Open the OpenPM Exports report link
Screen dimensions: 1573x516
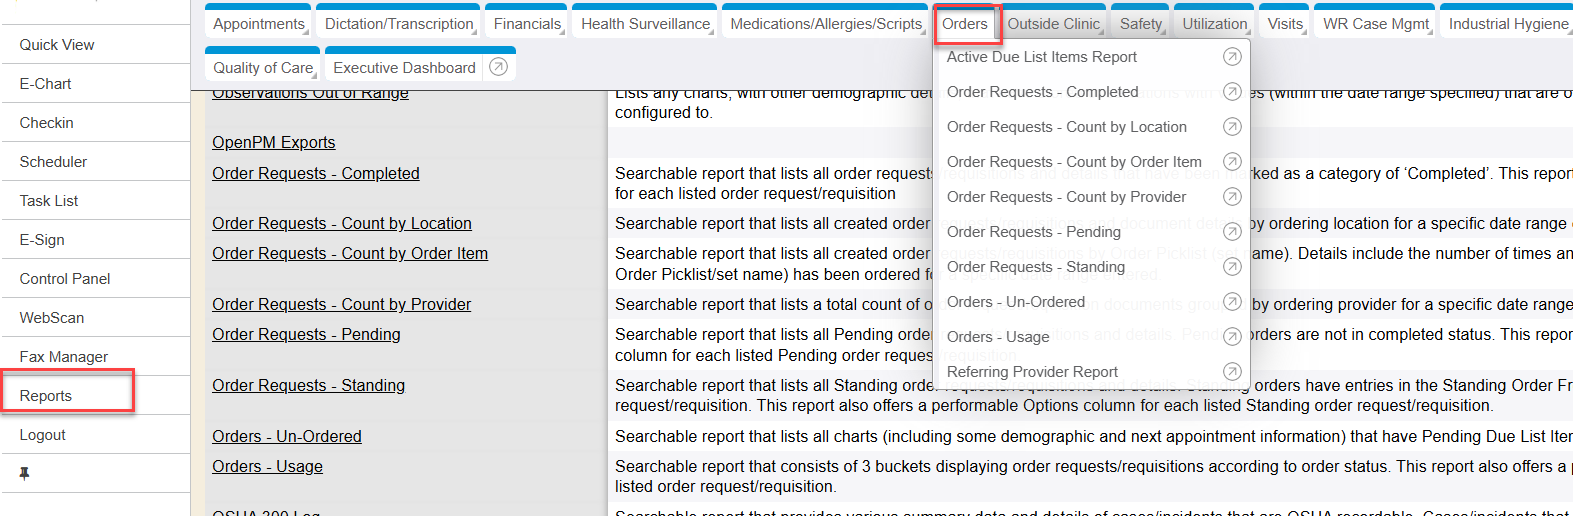[273, 143]
